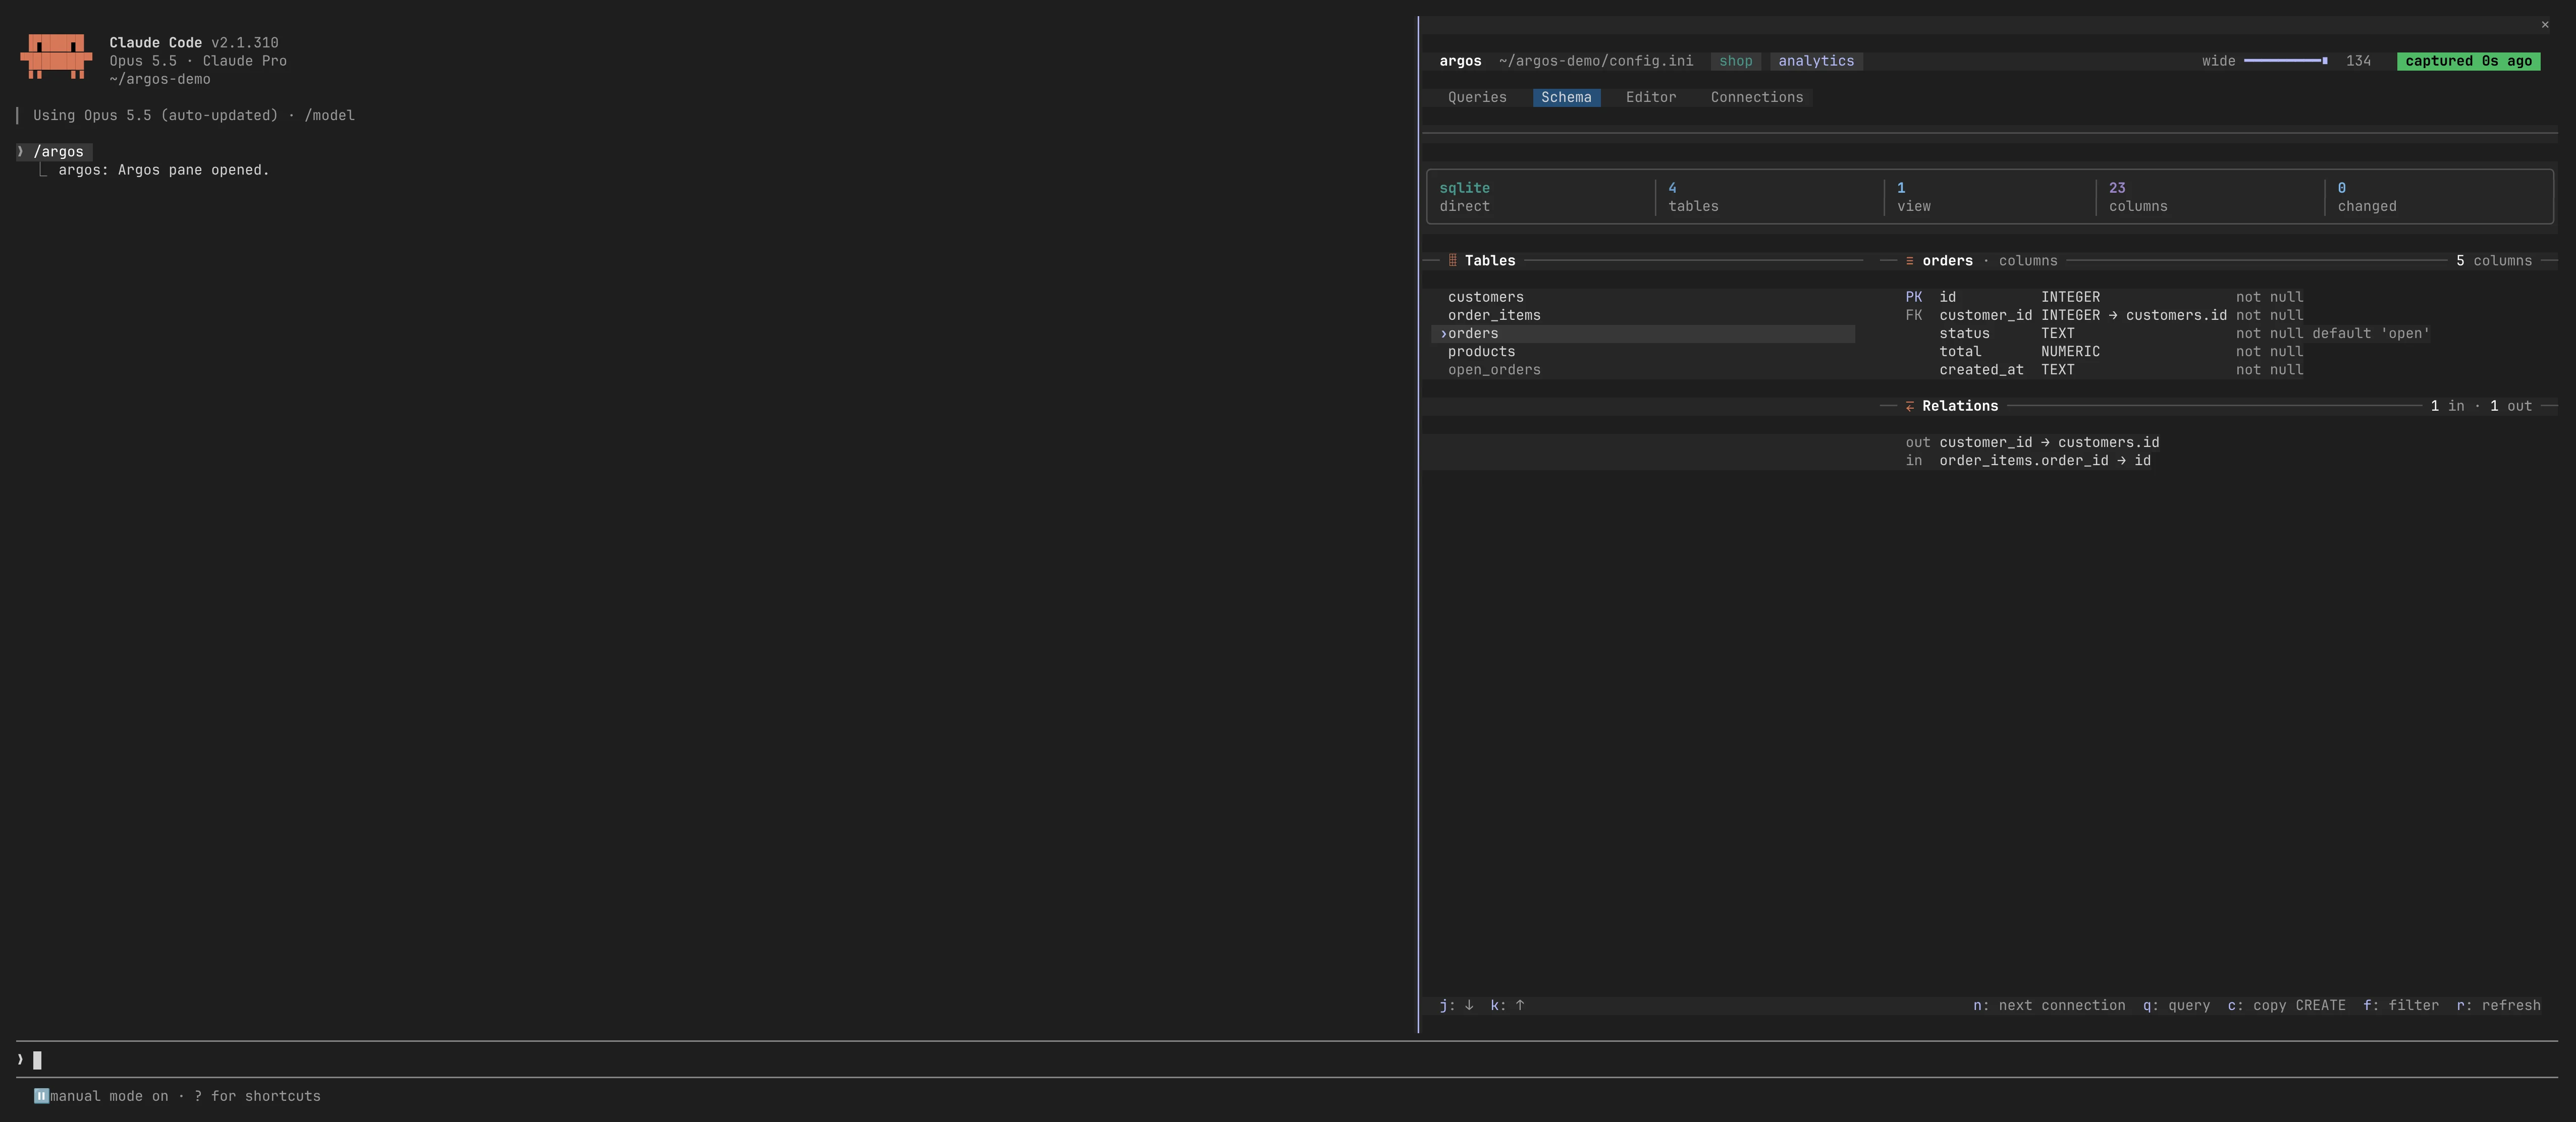This screenshot has width=2576, height=1122.
Task: Click the q: query shortcut
Action: pos(2176,1005)
